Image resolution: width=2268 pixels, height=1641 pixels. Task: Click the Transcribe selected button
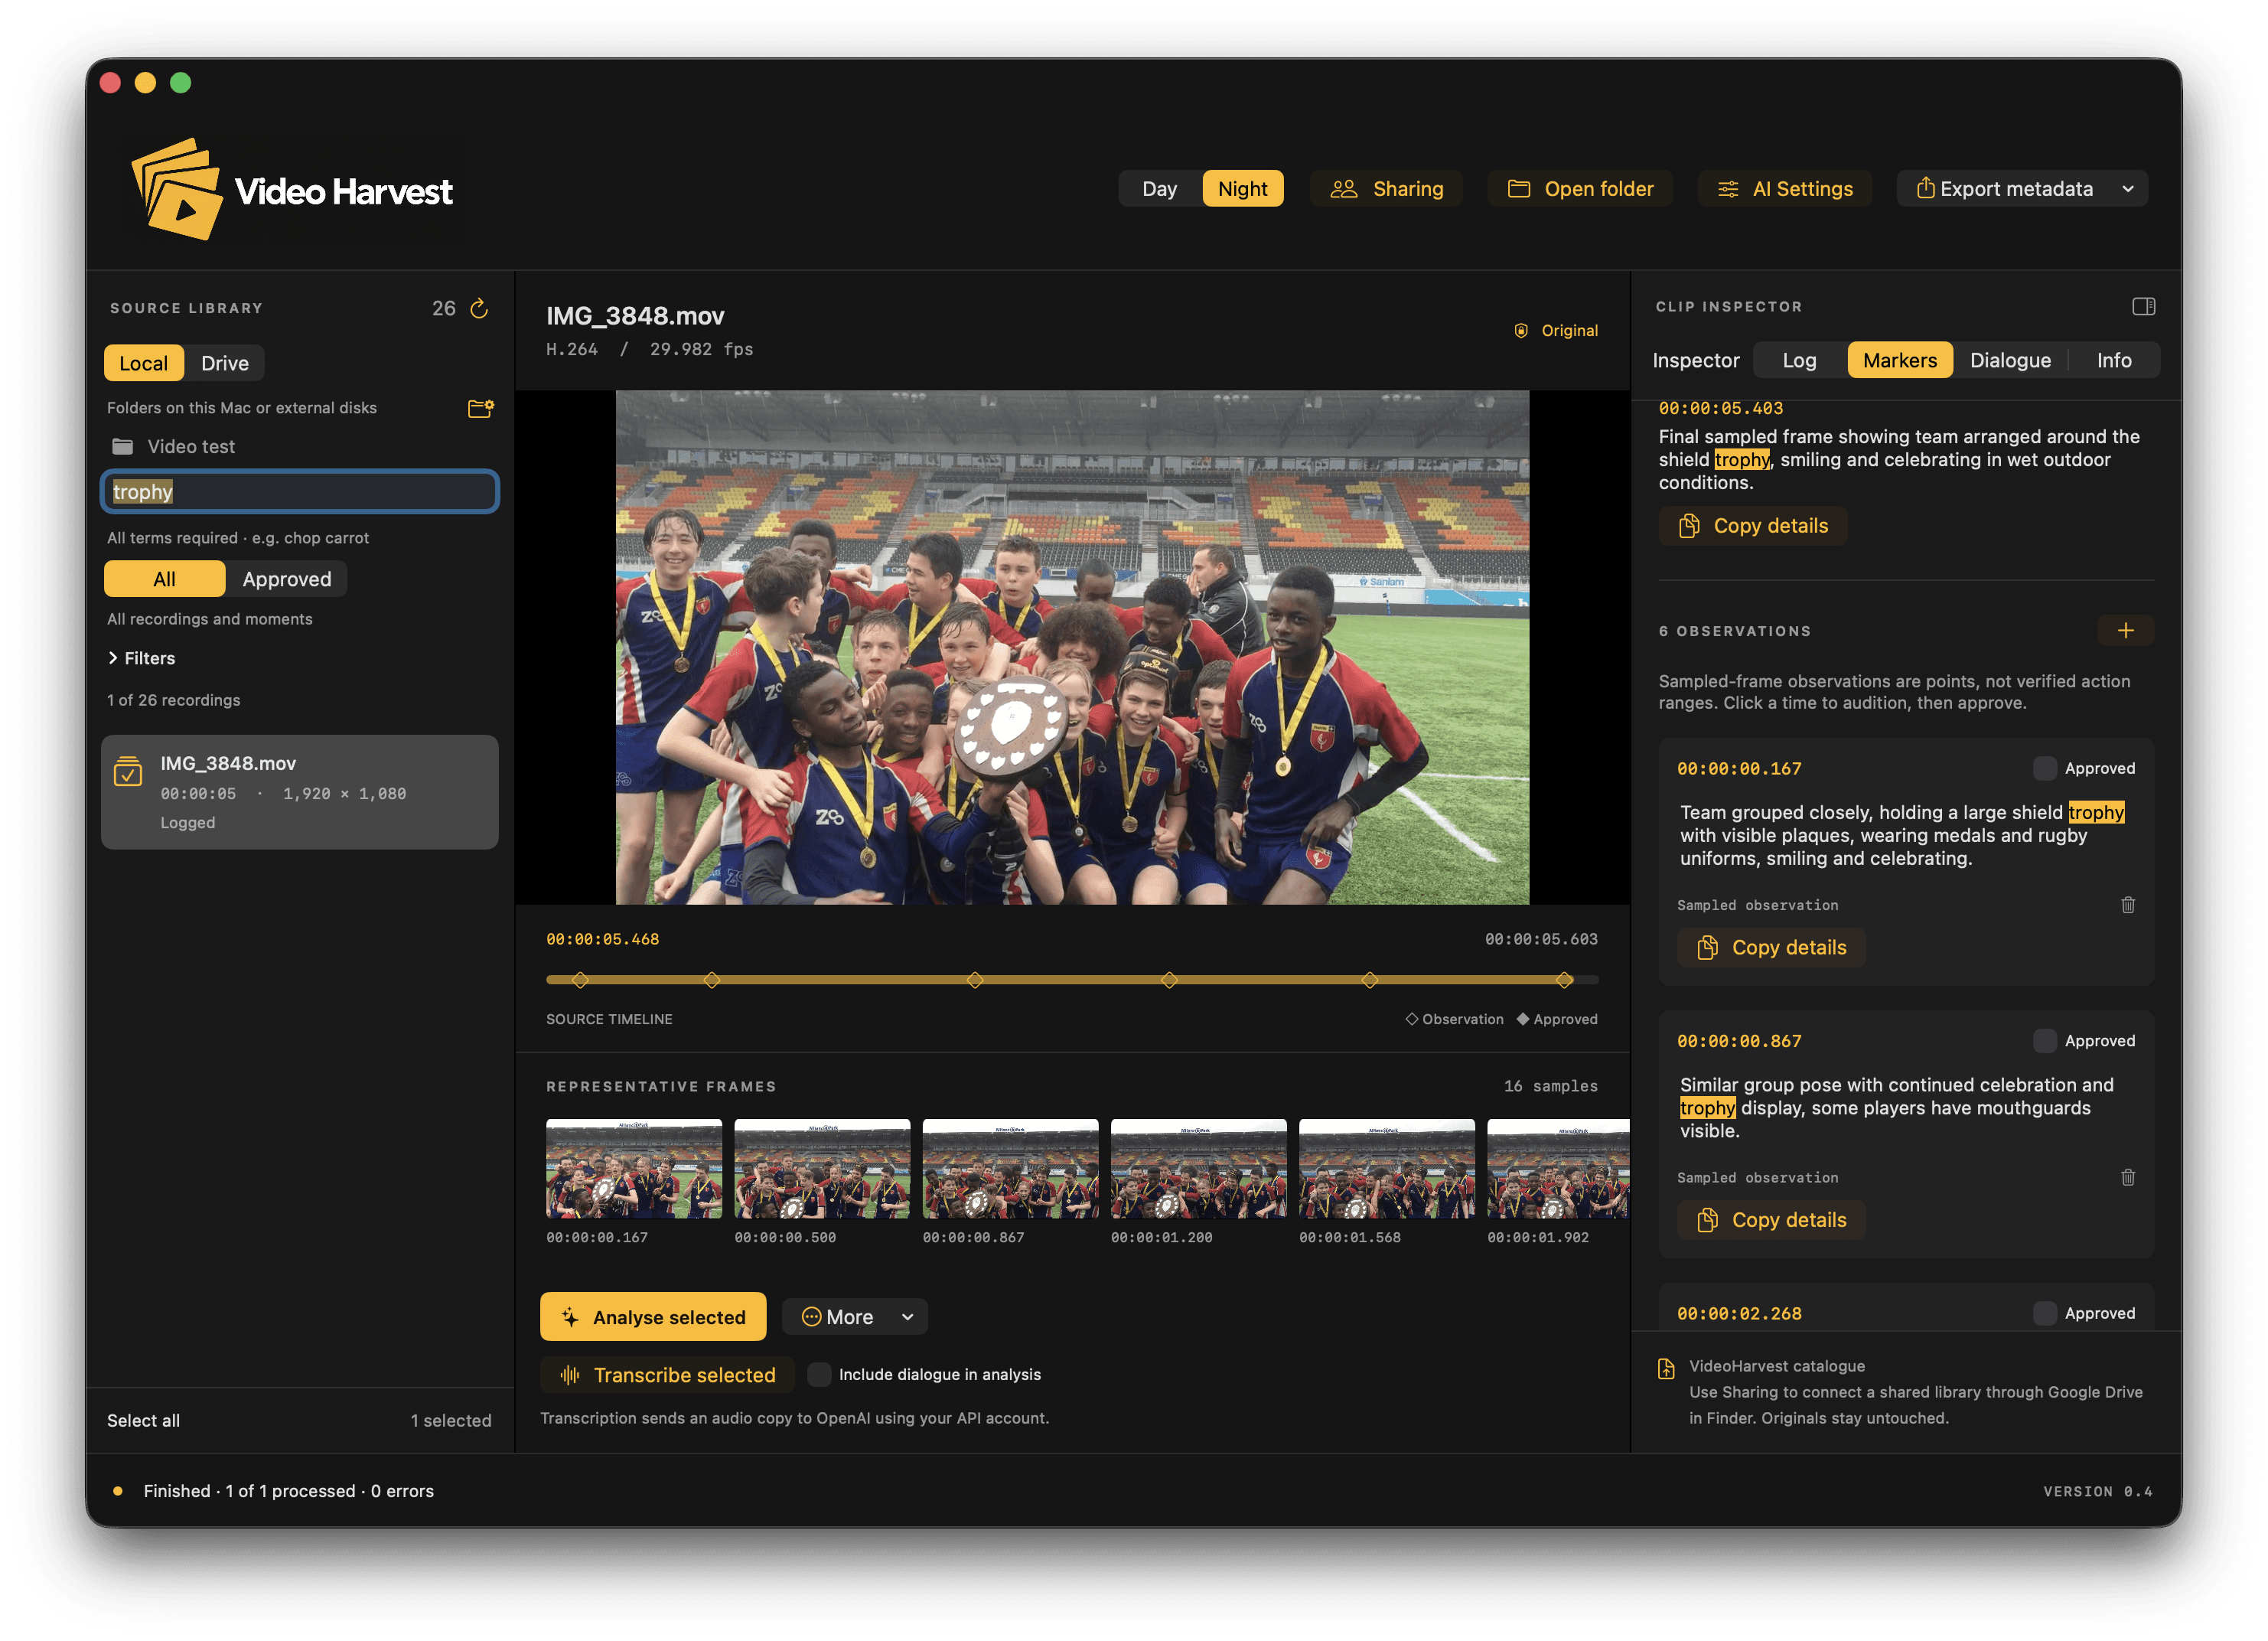(x=667, y=1375)
